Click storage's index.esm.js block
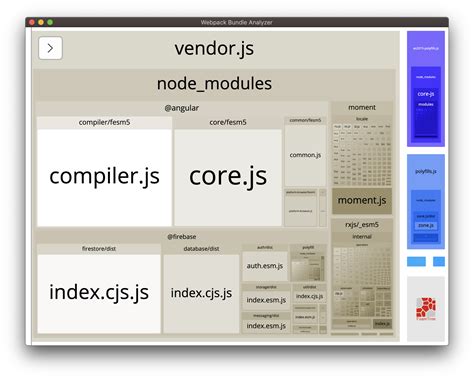The height and width of the screenshot is (379, 474). pyautogui.click(x=266, y=300)
